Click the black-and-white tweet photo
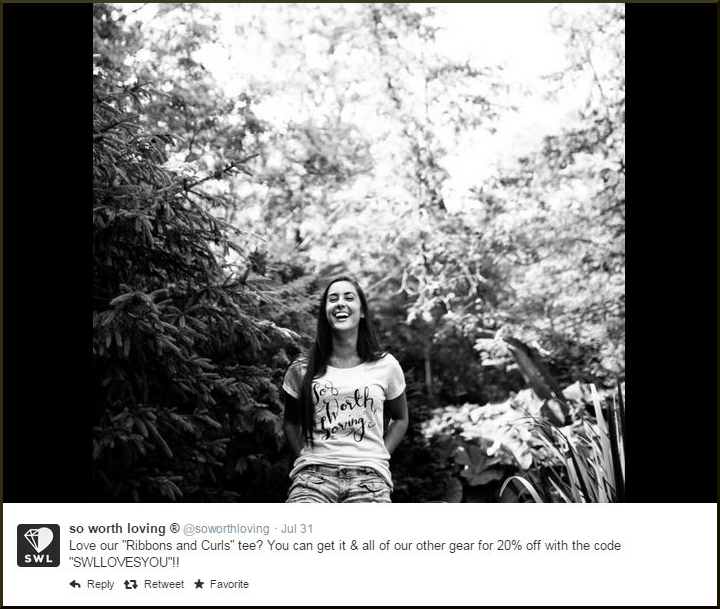 [x=359, y=253]
